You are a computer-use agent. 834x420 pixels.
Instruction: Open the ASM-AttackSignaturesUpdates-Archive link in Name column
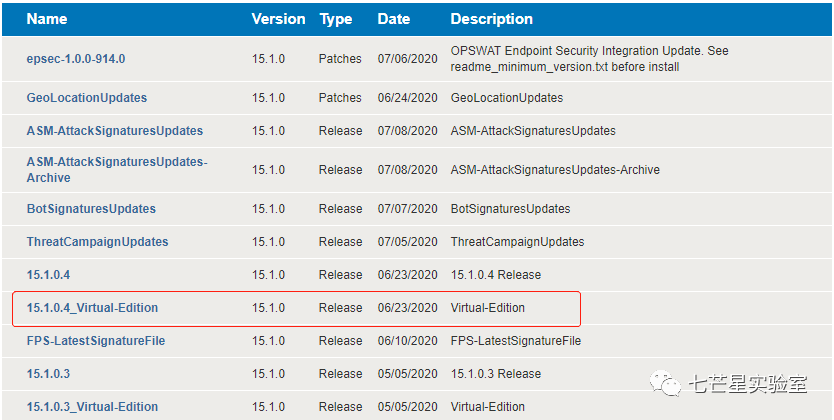117,170
